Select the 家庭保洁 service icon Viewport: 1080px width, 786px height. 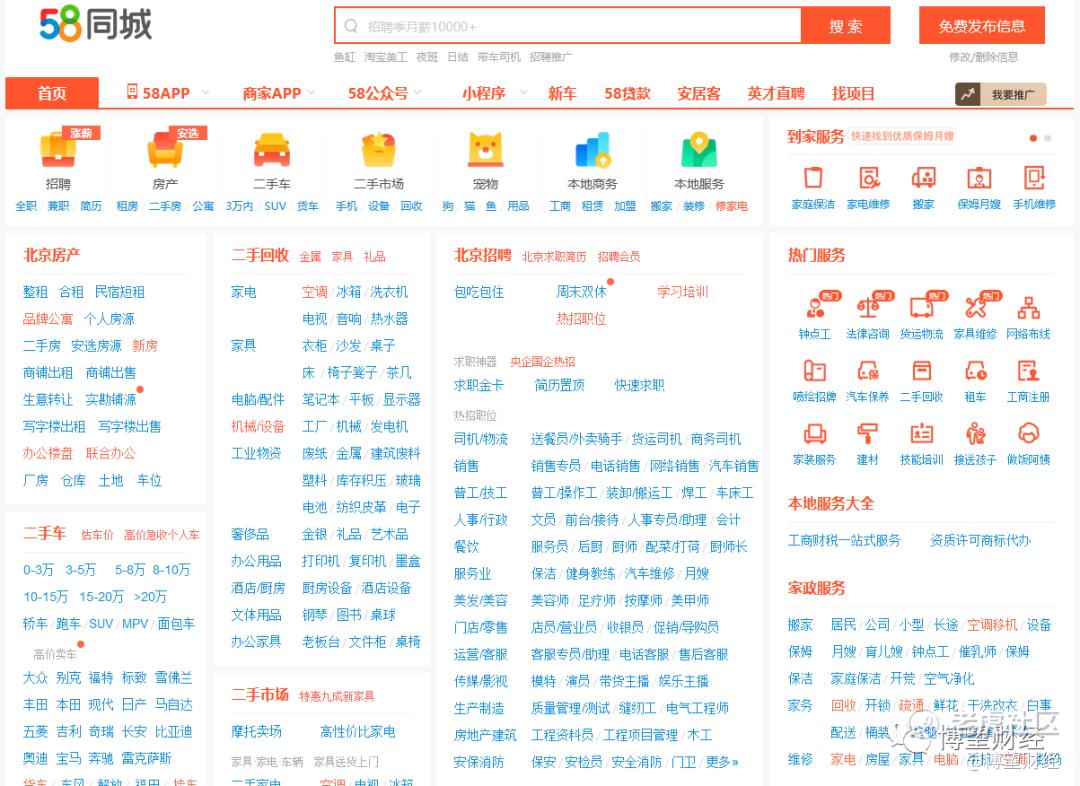pos(813,178)
